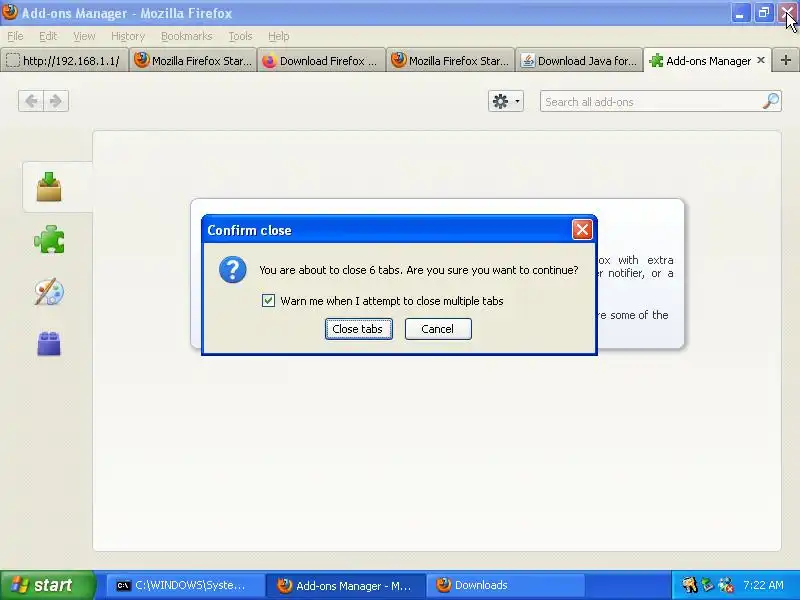This screenshot has height=600, width=800.
Task: Uncheck Warn me when closing multiple tabs
Action: click(x=268, y=301)
